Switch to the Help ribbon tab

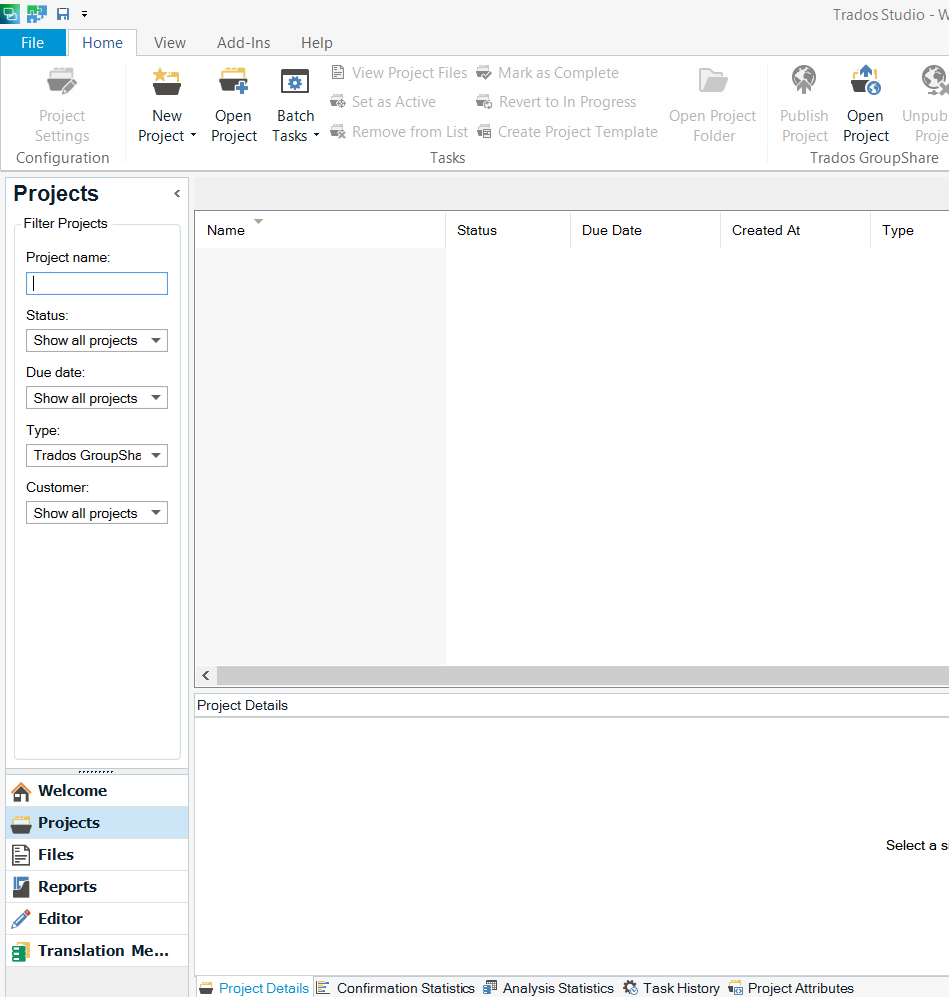(x=317, y=43)
